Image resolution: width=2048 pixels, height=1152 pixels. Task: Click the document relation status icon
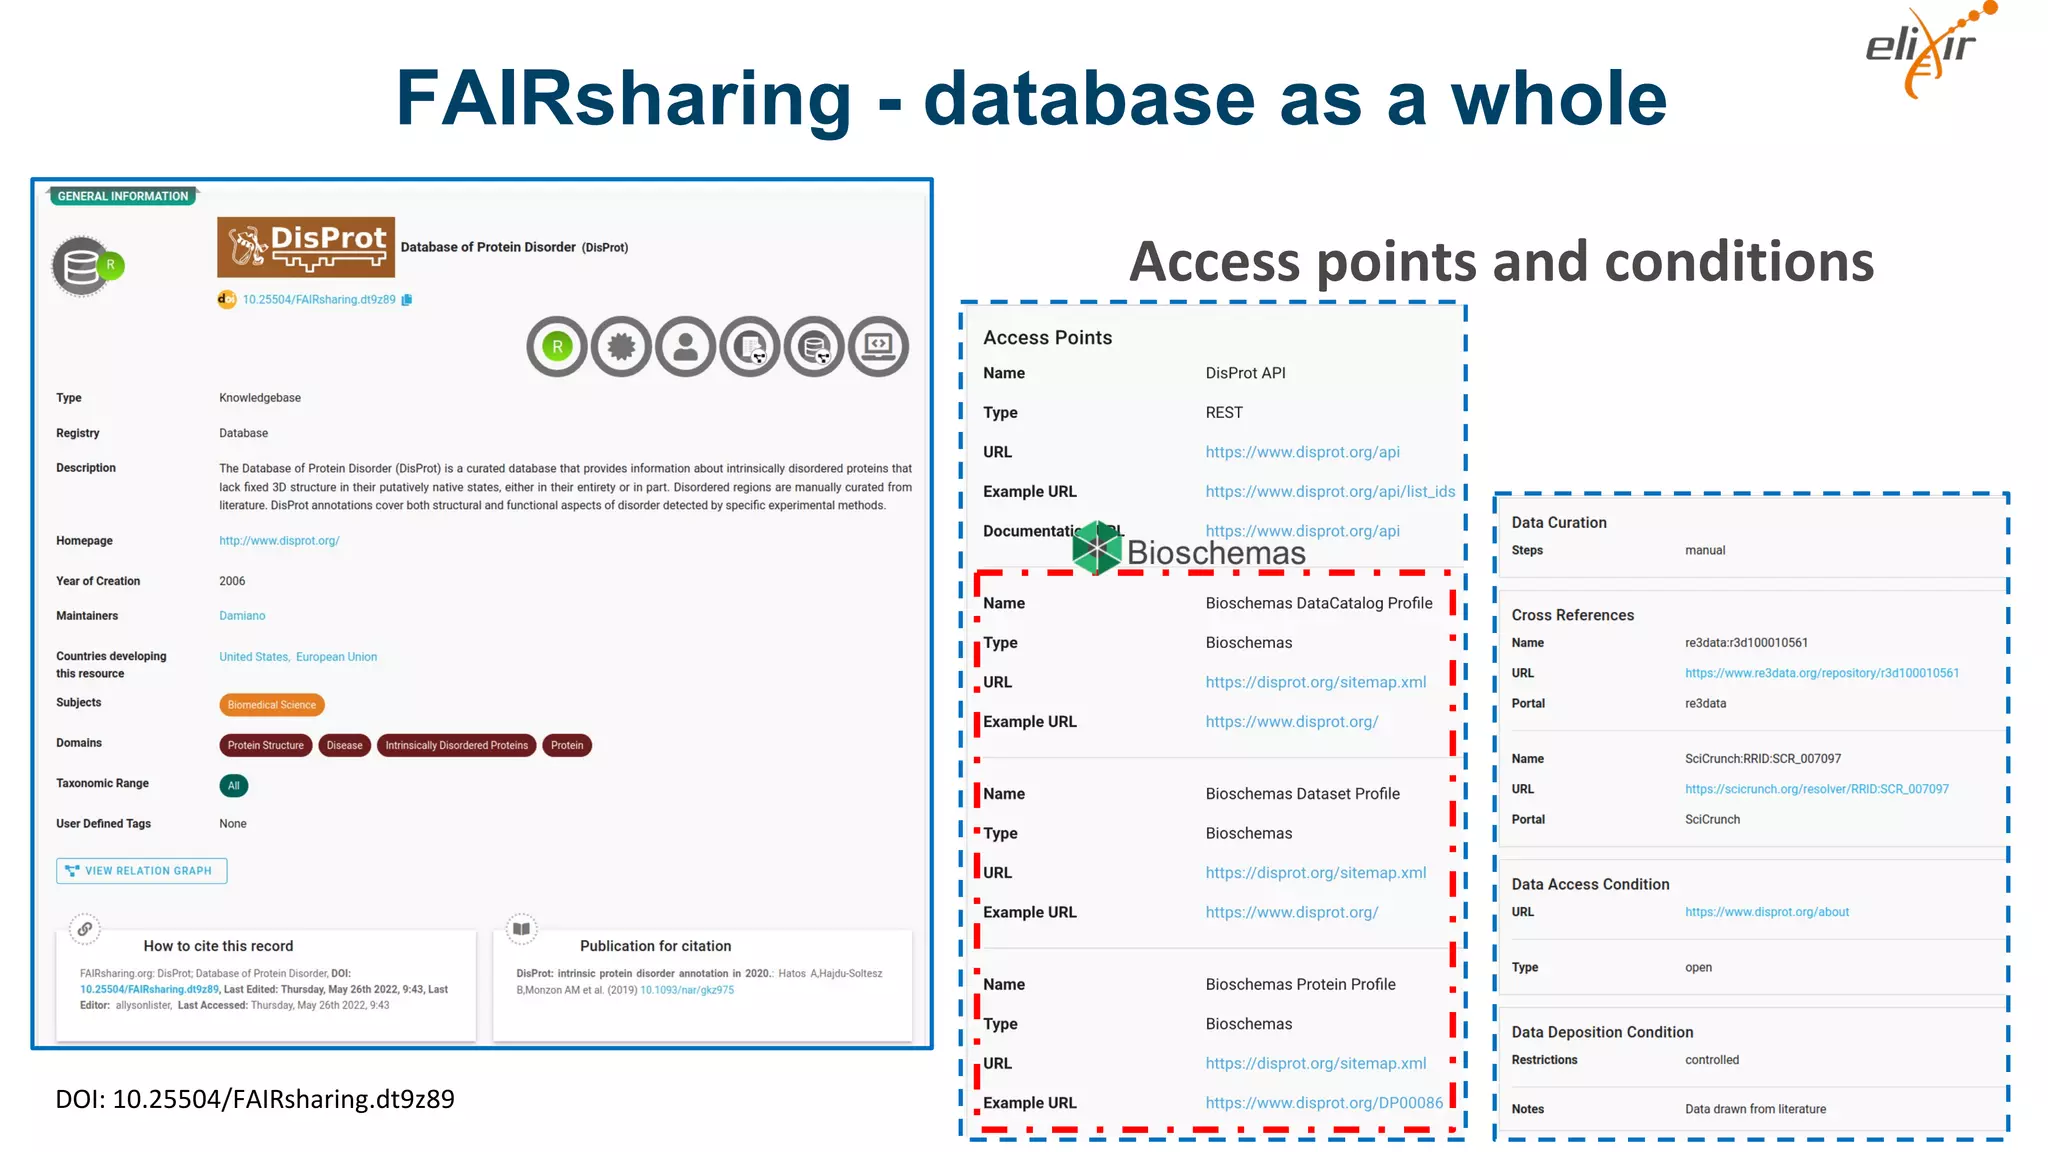click(750, 347)
